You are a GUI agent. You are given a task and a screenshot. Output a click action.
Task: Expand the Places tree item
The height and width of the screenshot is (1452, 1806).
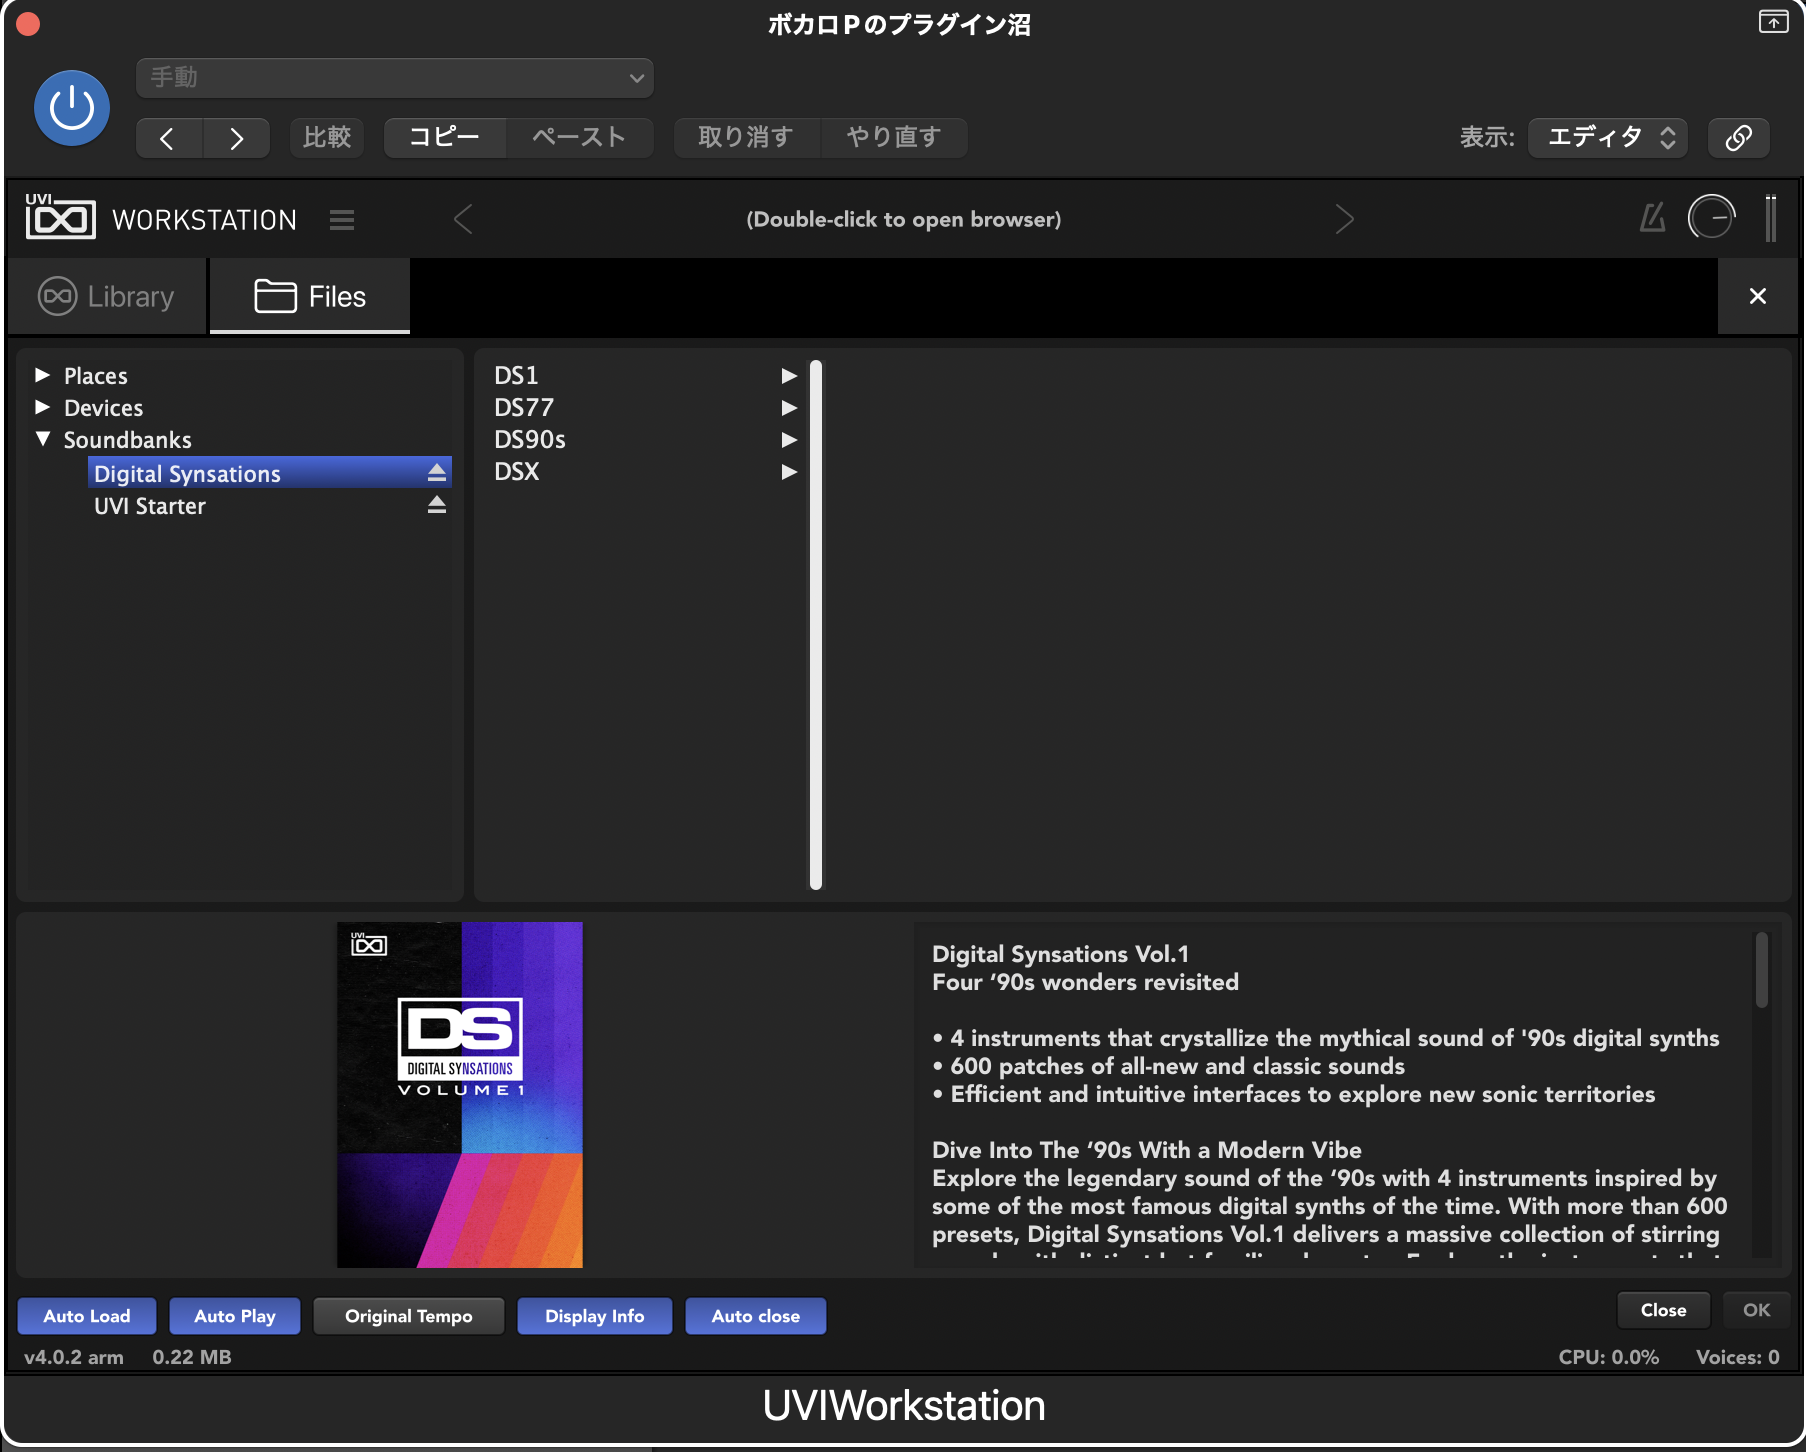(x=42, y=375)
